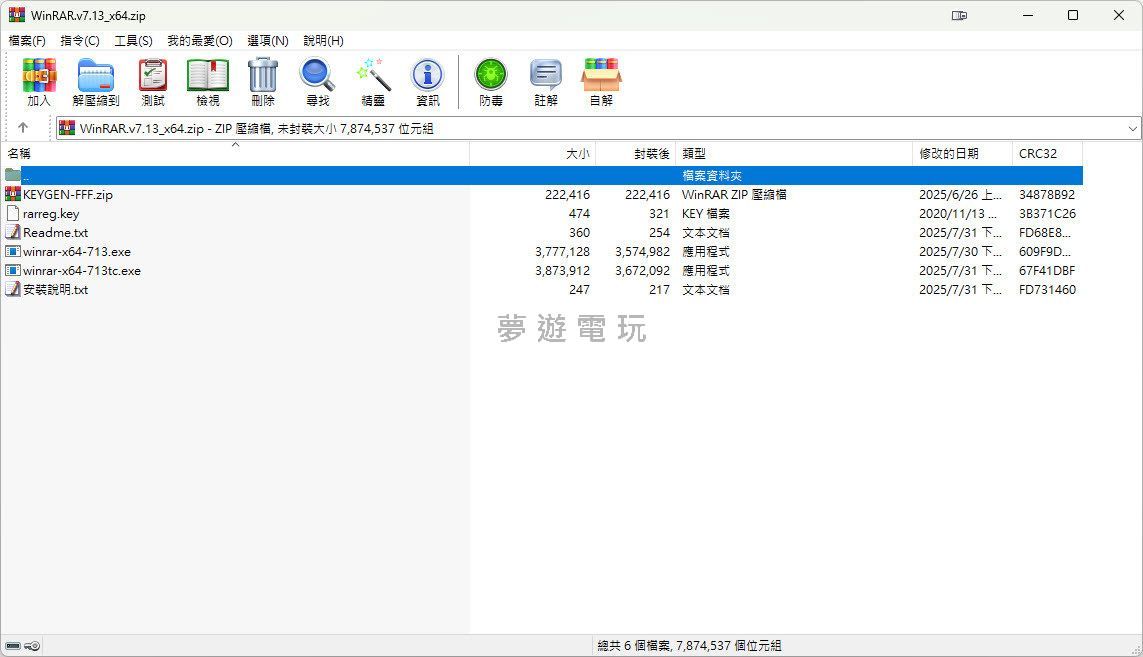Run the 測試 (Test) archive tool
Viewport: 1143px width, 657px height.
153,82
